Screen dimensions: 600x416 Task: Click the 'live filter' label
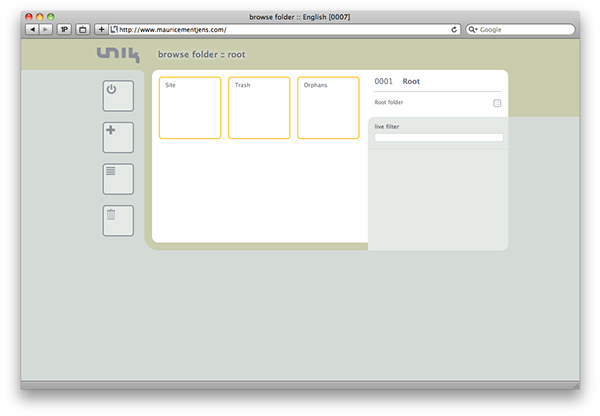[386, 127]
